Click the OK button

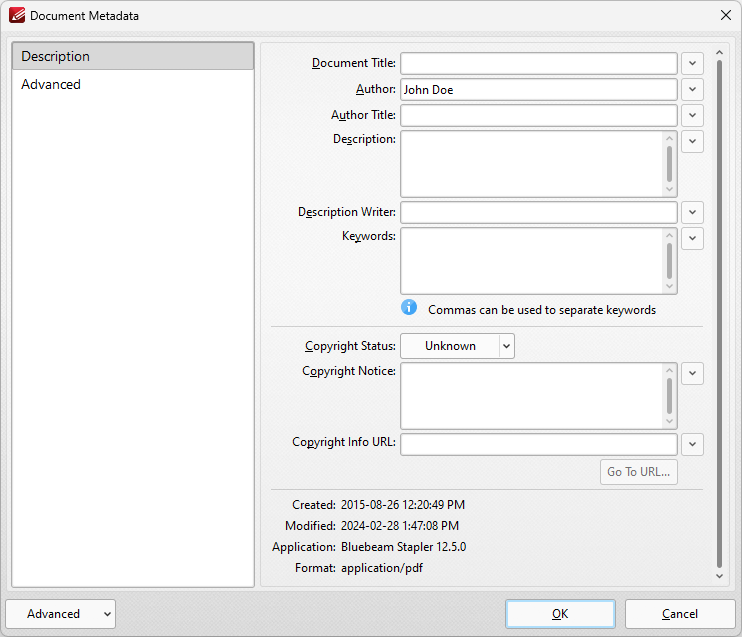[560, 614]
